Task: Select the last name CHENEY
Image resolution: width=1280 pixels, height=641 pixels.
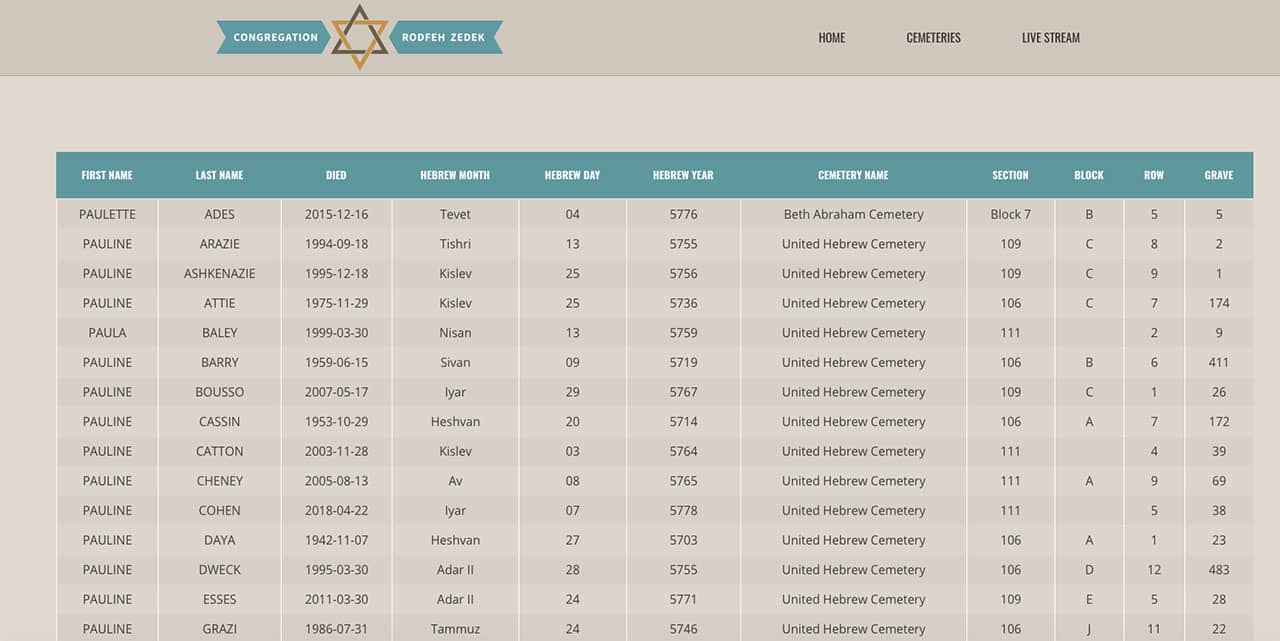Action: pyautogui.click(x=219, y=481)
